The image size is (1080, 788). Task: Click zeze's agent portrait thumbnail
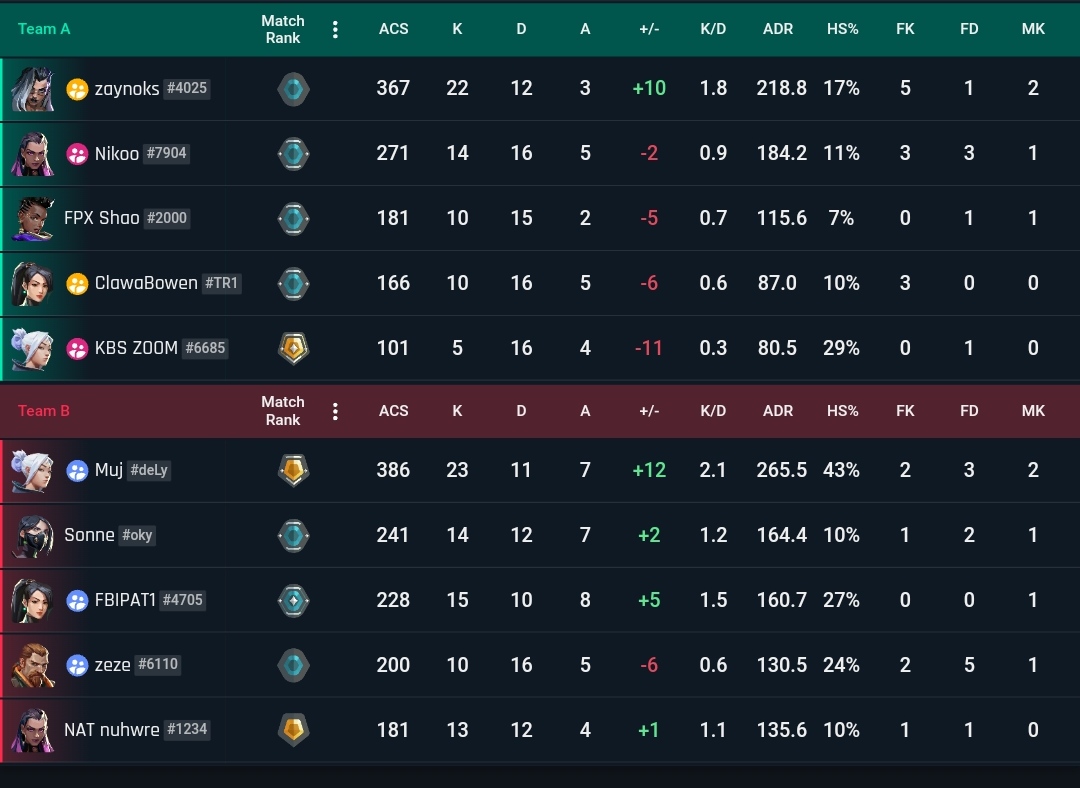tap(32, 665)
